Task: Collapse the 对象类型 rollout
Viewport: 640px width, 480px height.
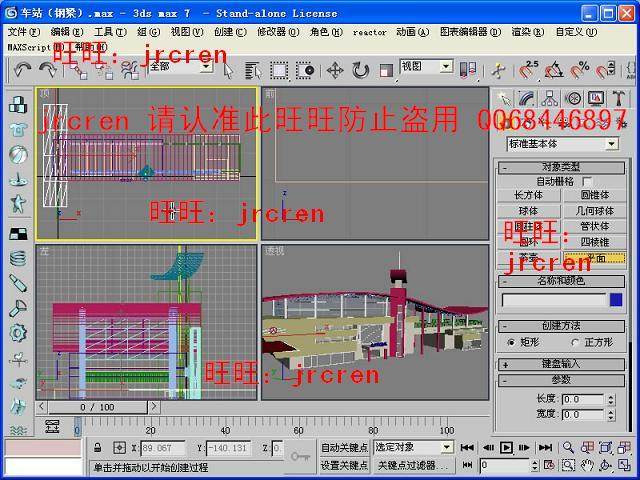Action: 561,167
